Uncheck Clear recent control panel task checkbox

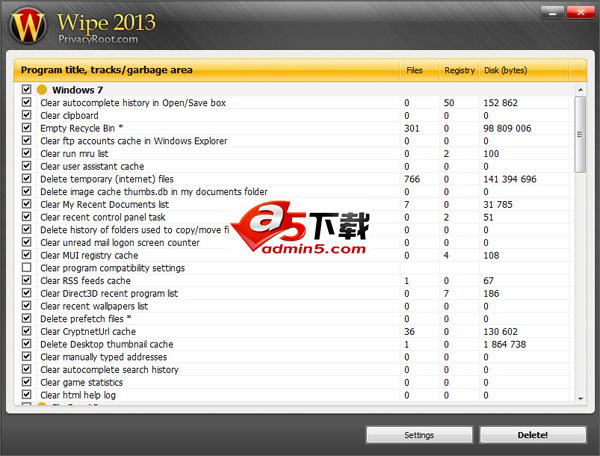click(26, 217)
